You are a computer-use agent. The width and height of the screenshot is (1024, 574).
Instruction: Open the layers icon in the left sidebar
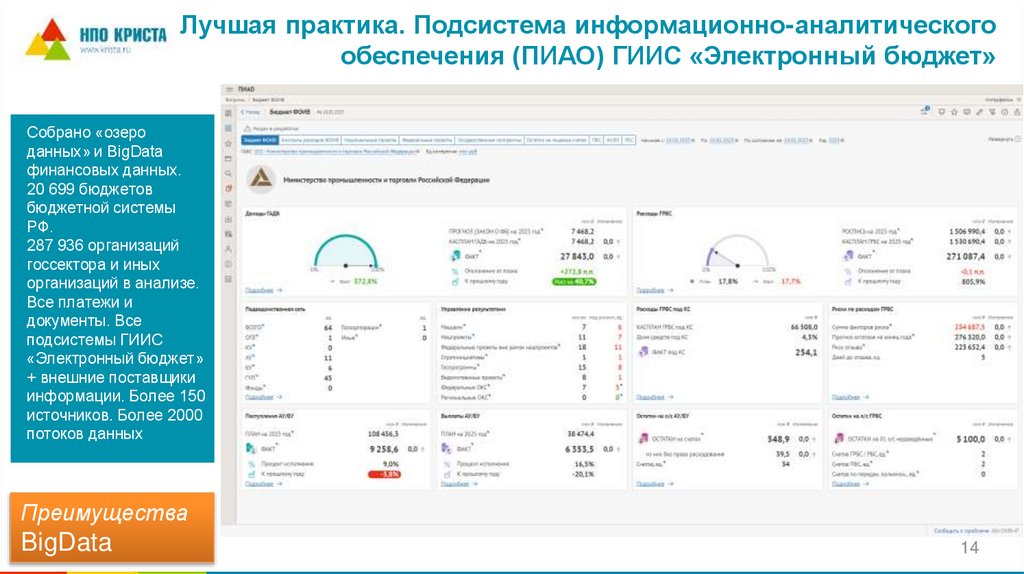coord(229,204)
